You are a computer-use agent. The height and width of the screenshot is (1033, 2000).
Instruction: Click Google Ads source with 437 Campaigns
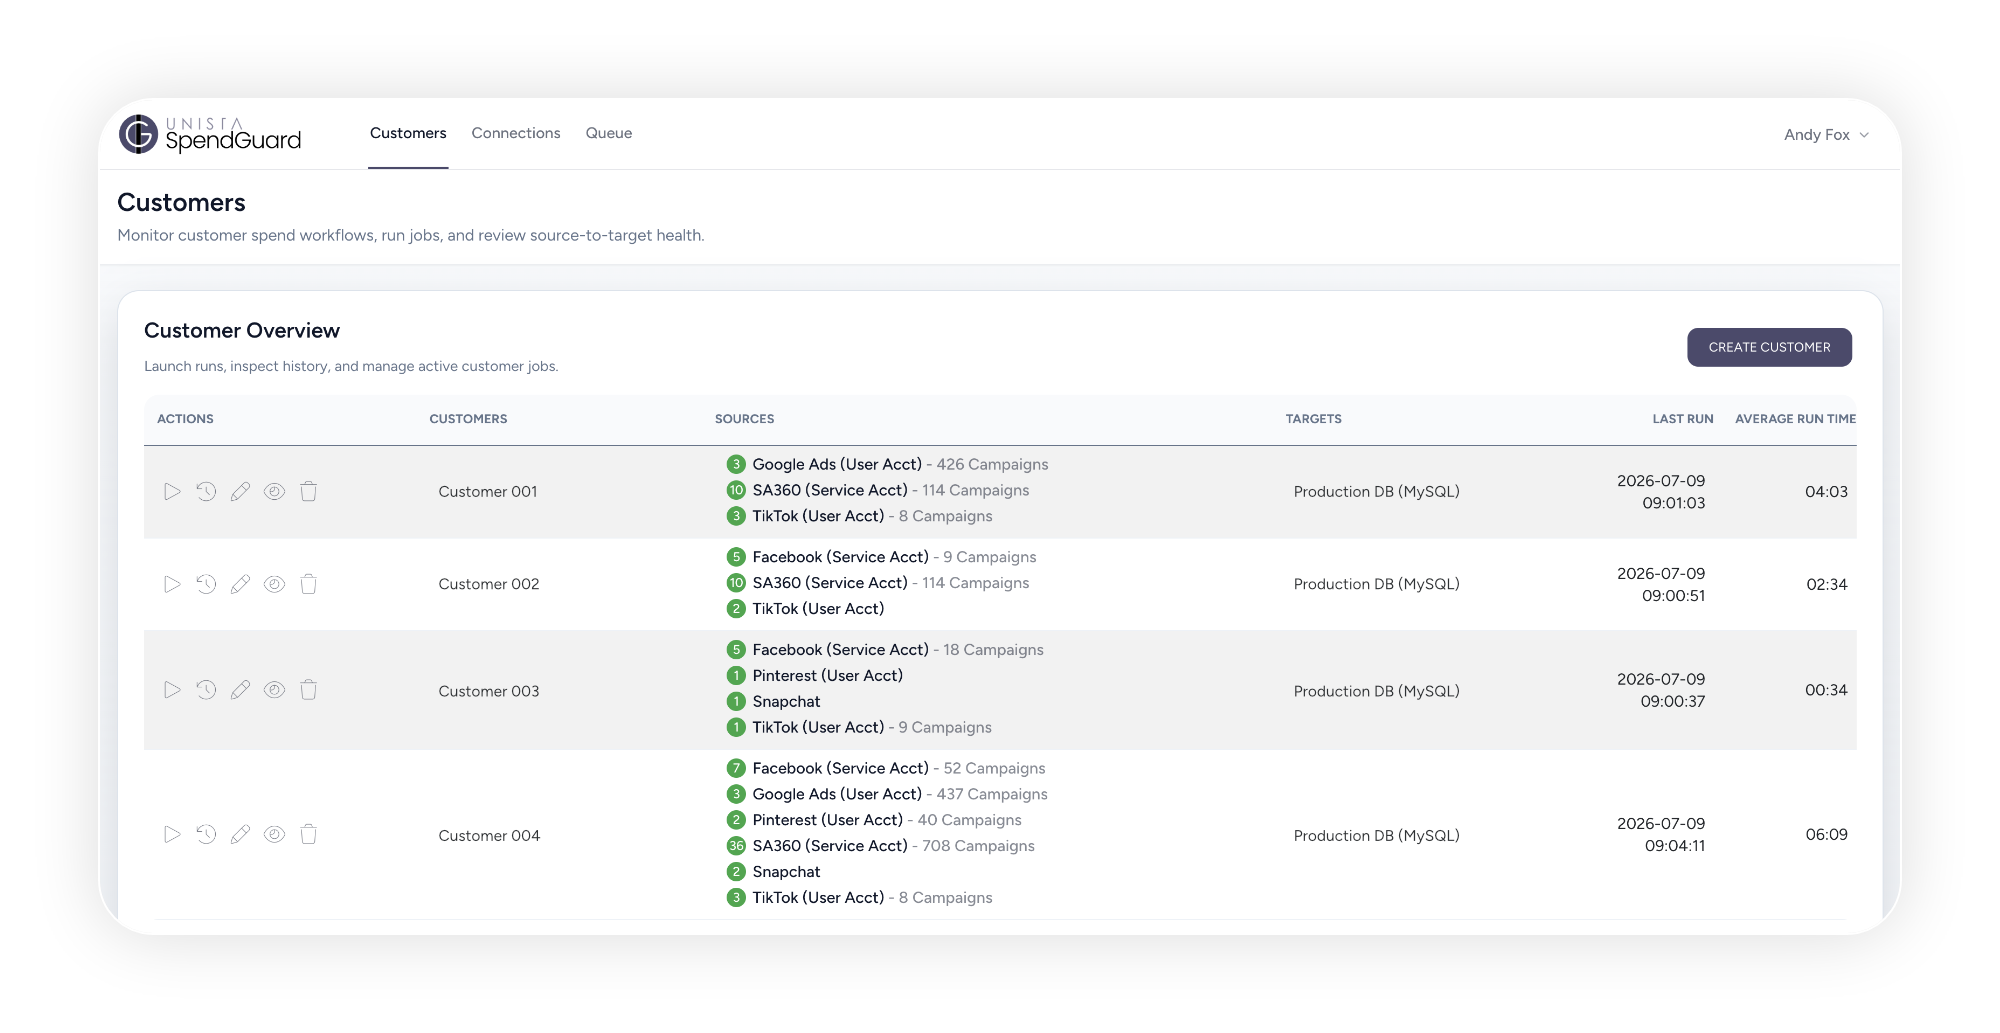(x=900, y=794)
